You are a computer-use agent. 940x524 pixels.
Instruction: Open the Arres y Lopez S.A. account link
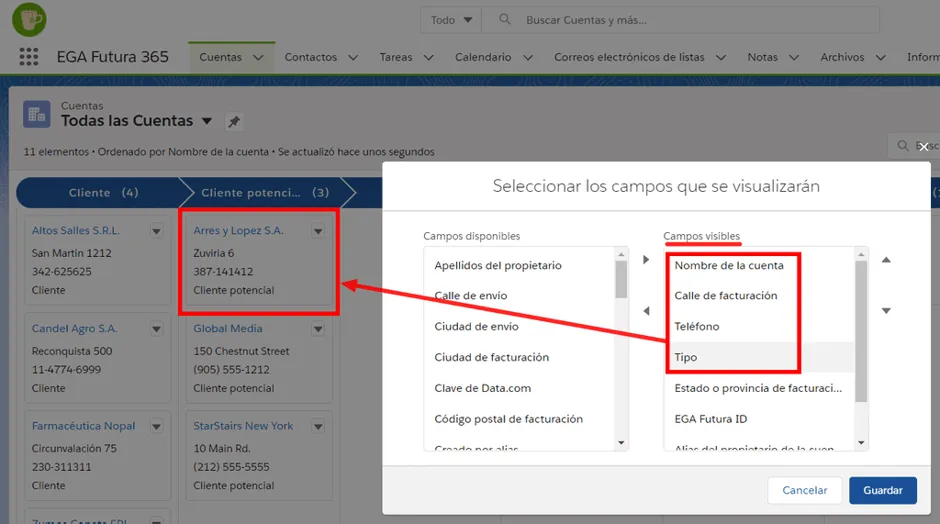[238, 230]
